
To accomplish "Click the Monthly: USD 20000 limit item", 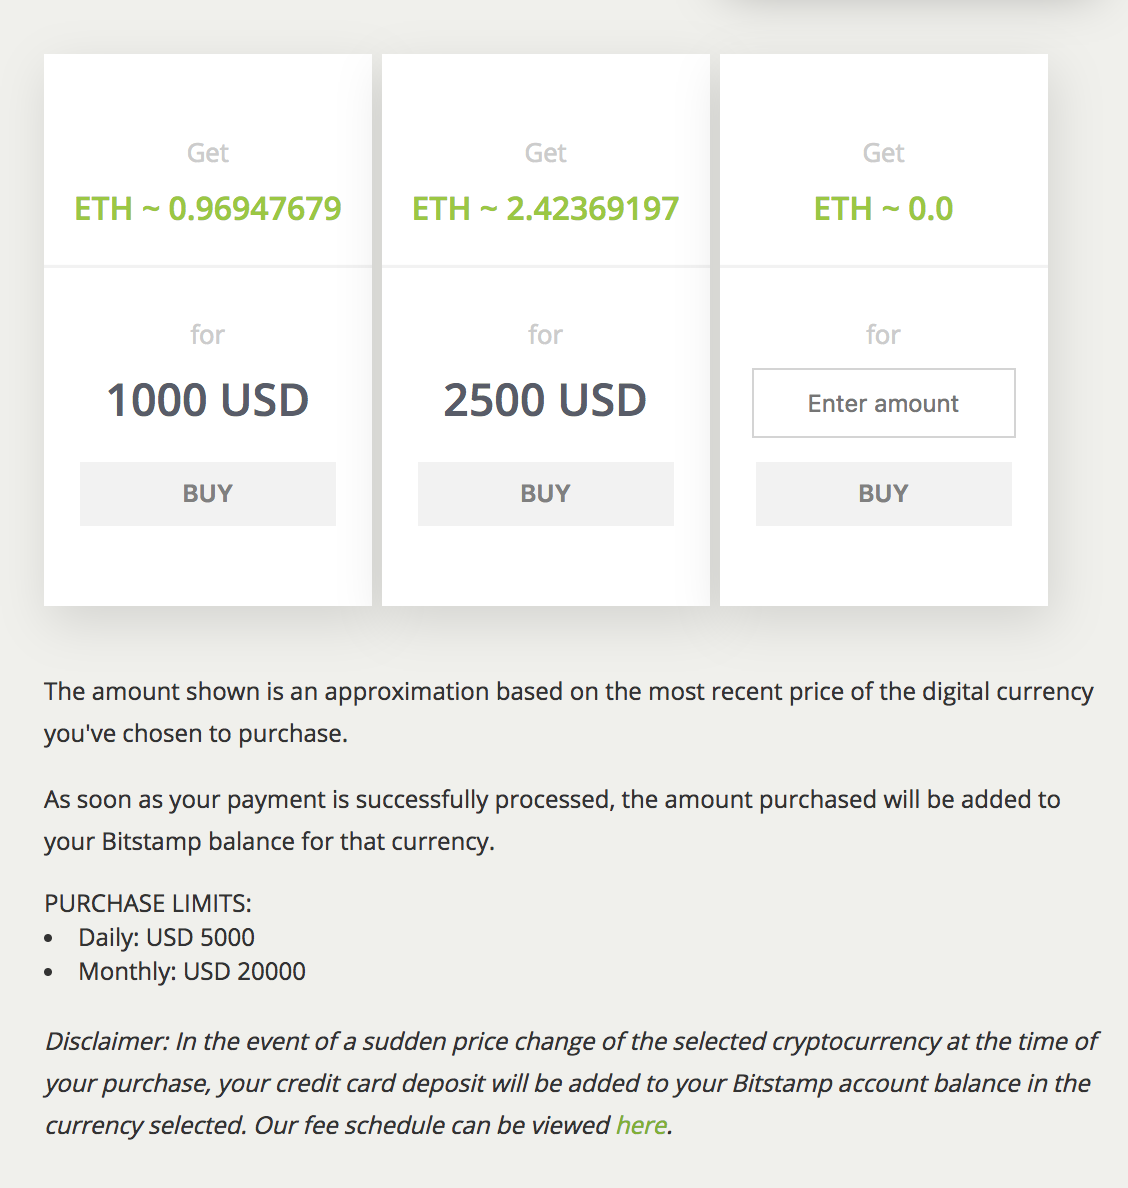I will 192,971.
